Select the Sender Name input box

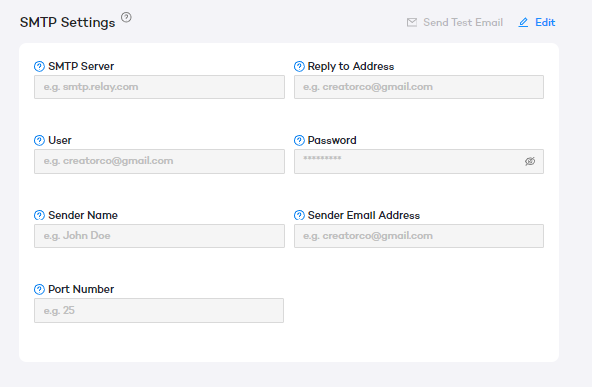[159, 236]
